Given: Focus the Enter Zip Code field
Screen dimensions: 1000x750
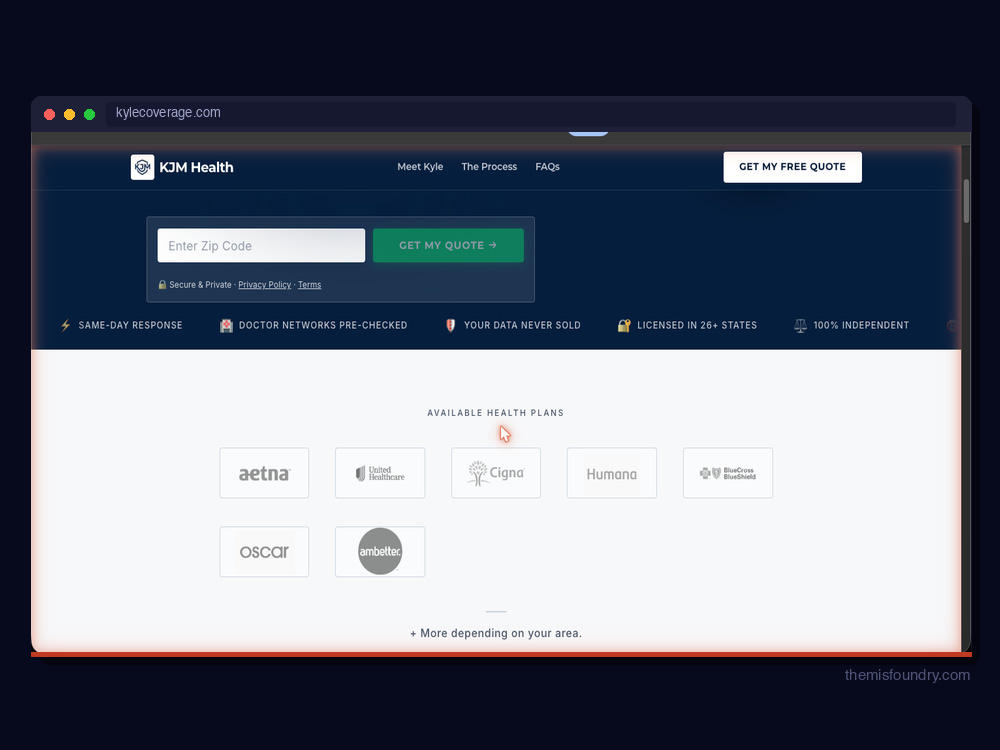Looking at the screenshot, I should 261,246.
